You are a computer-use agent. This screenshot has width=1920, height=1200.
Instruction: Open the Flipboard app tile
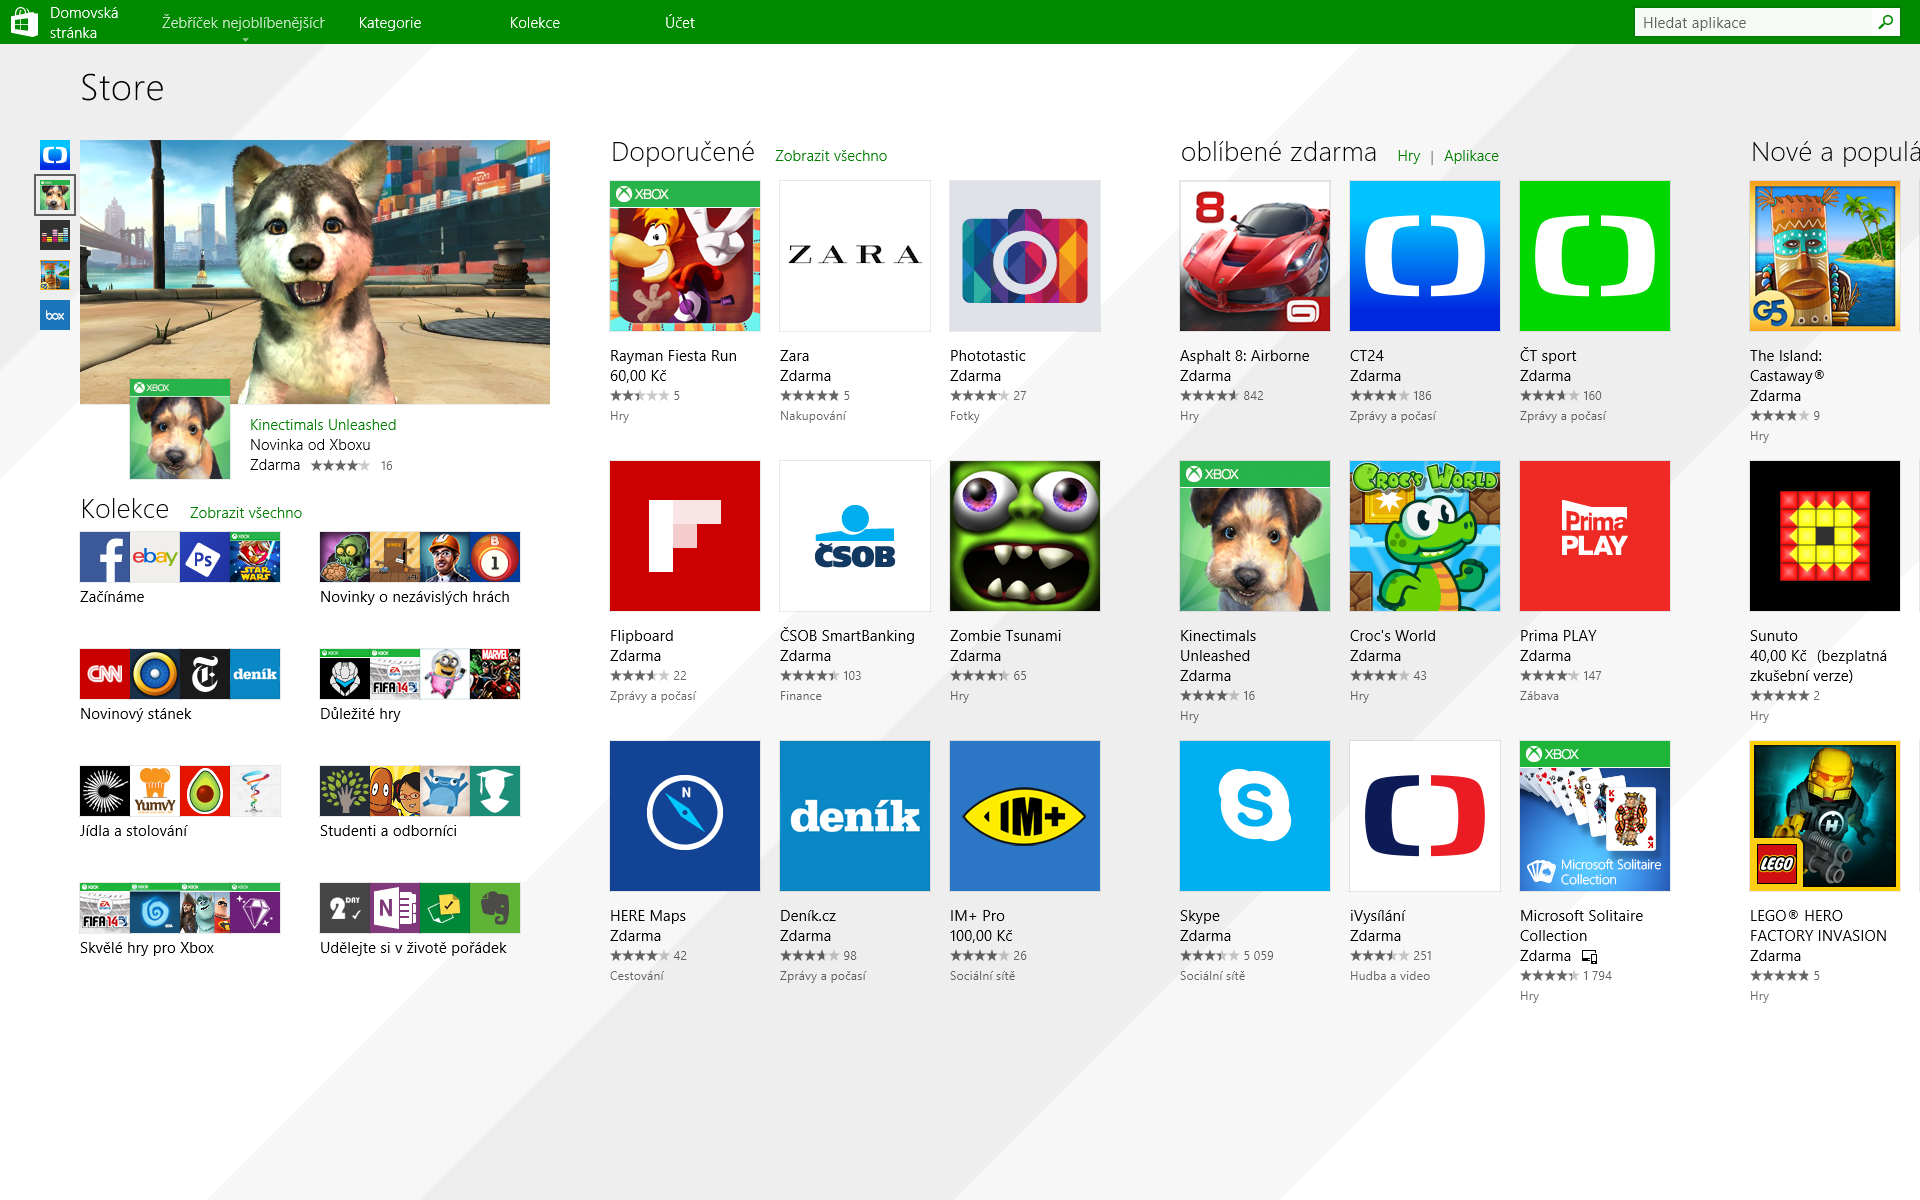coord(685,536)
